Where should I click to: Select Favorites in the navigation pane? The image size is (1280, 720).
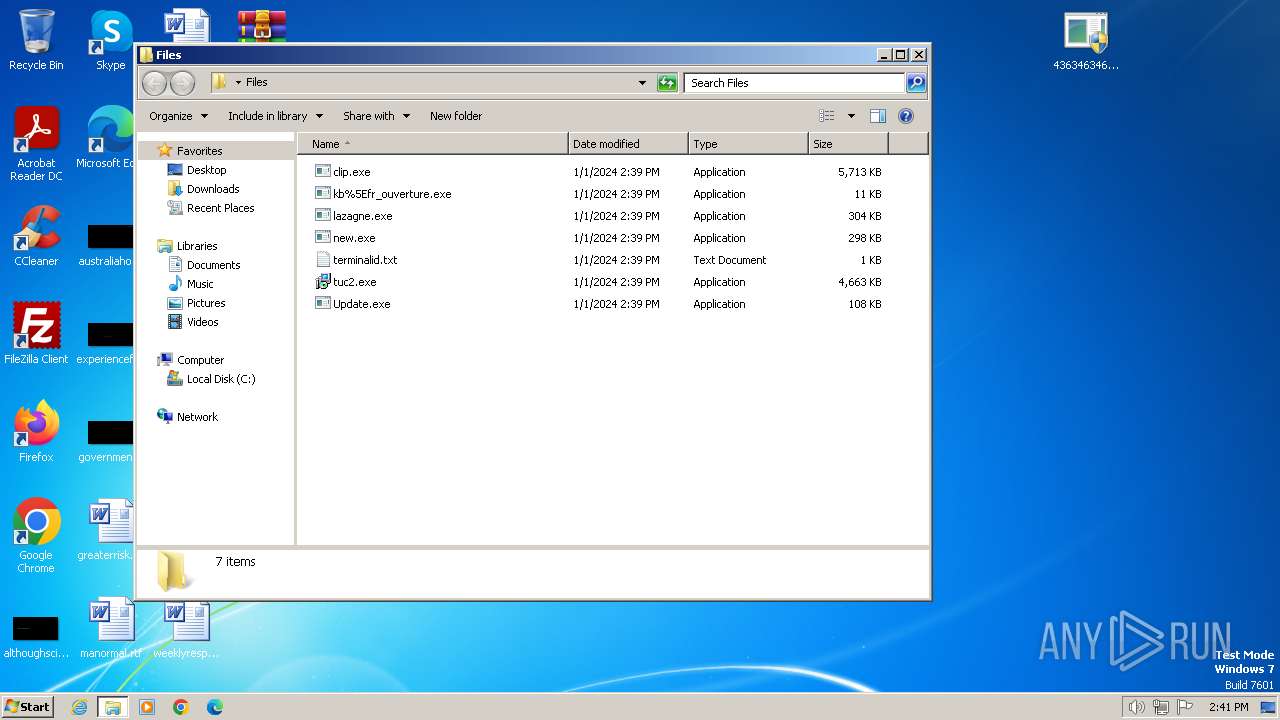(199, 151)
